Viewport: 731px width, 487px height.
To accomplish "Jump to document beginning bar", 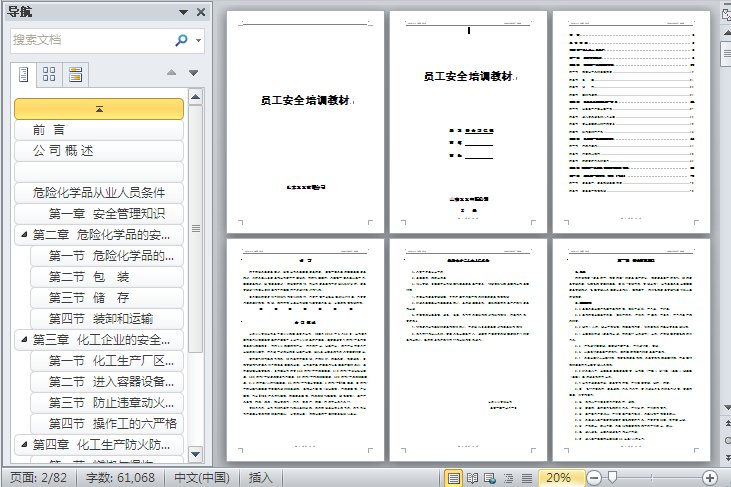I will [99, 109].
